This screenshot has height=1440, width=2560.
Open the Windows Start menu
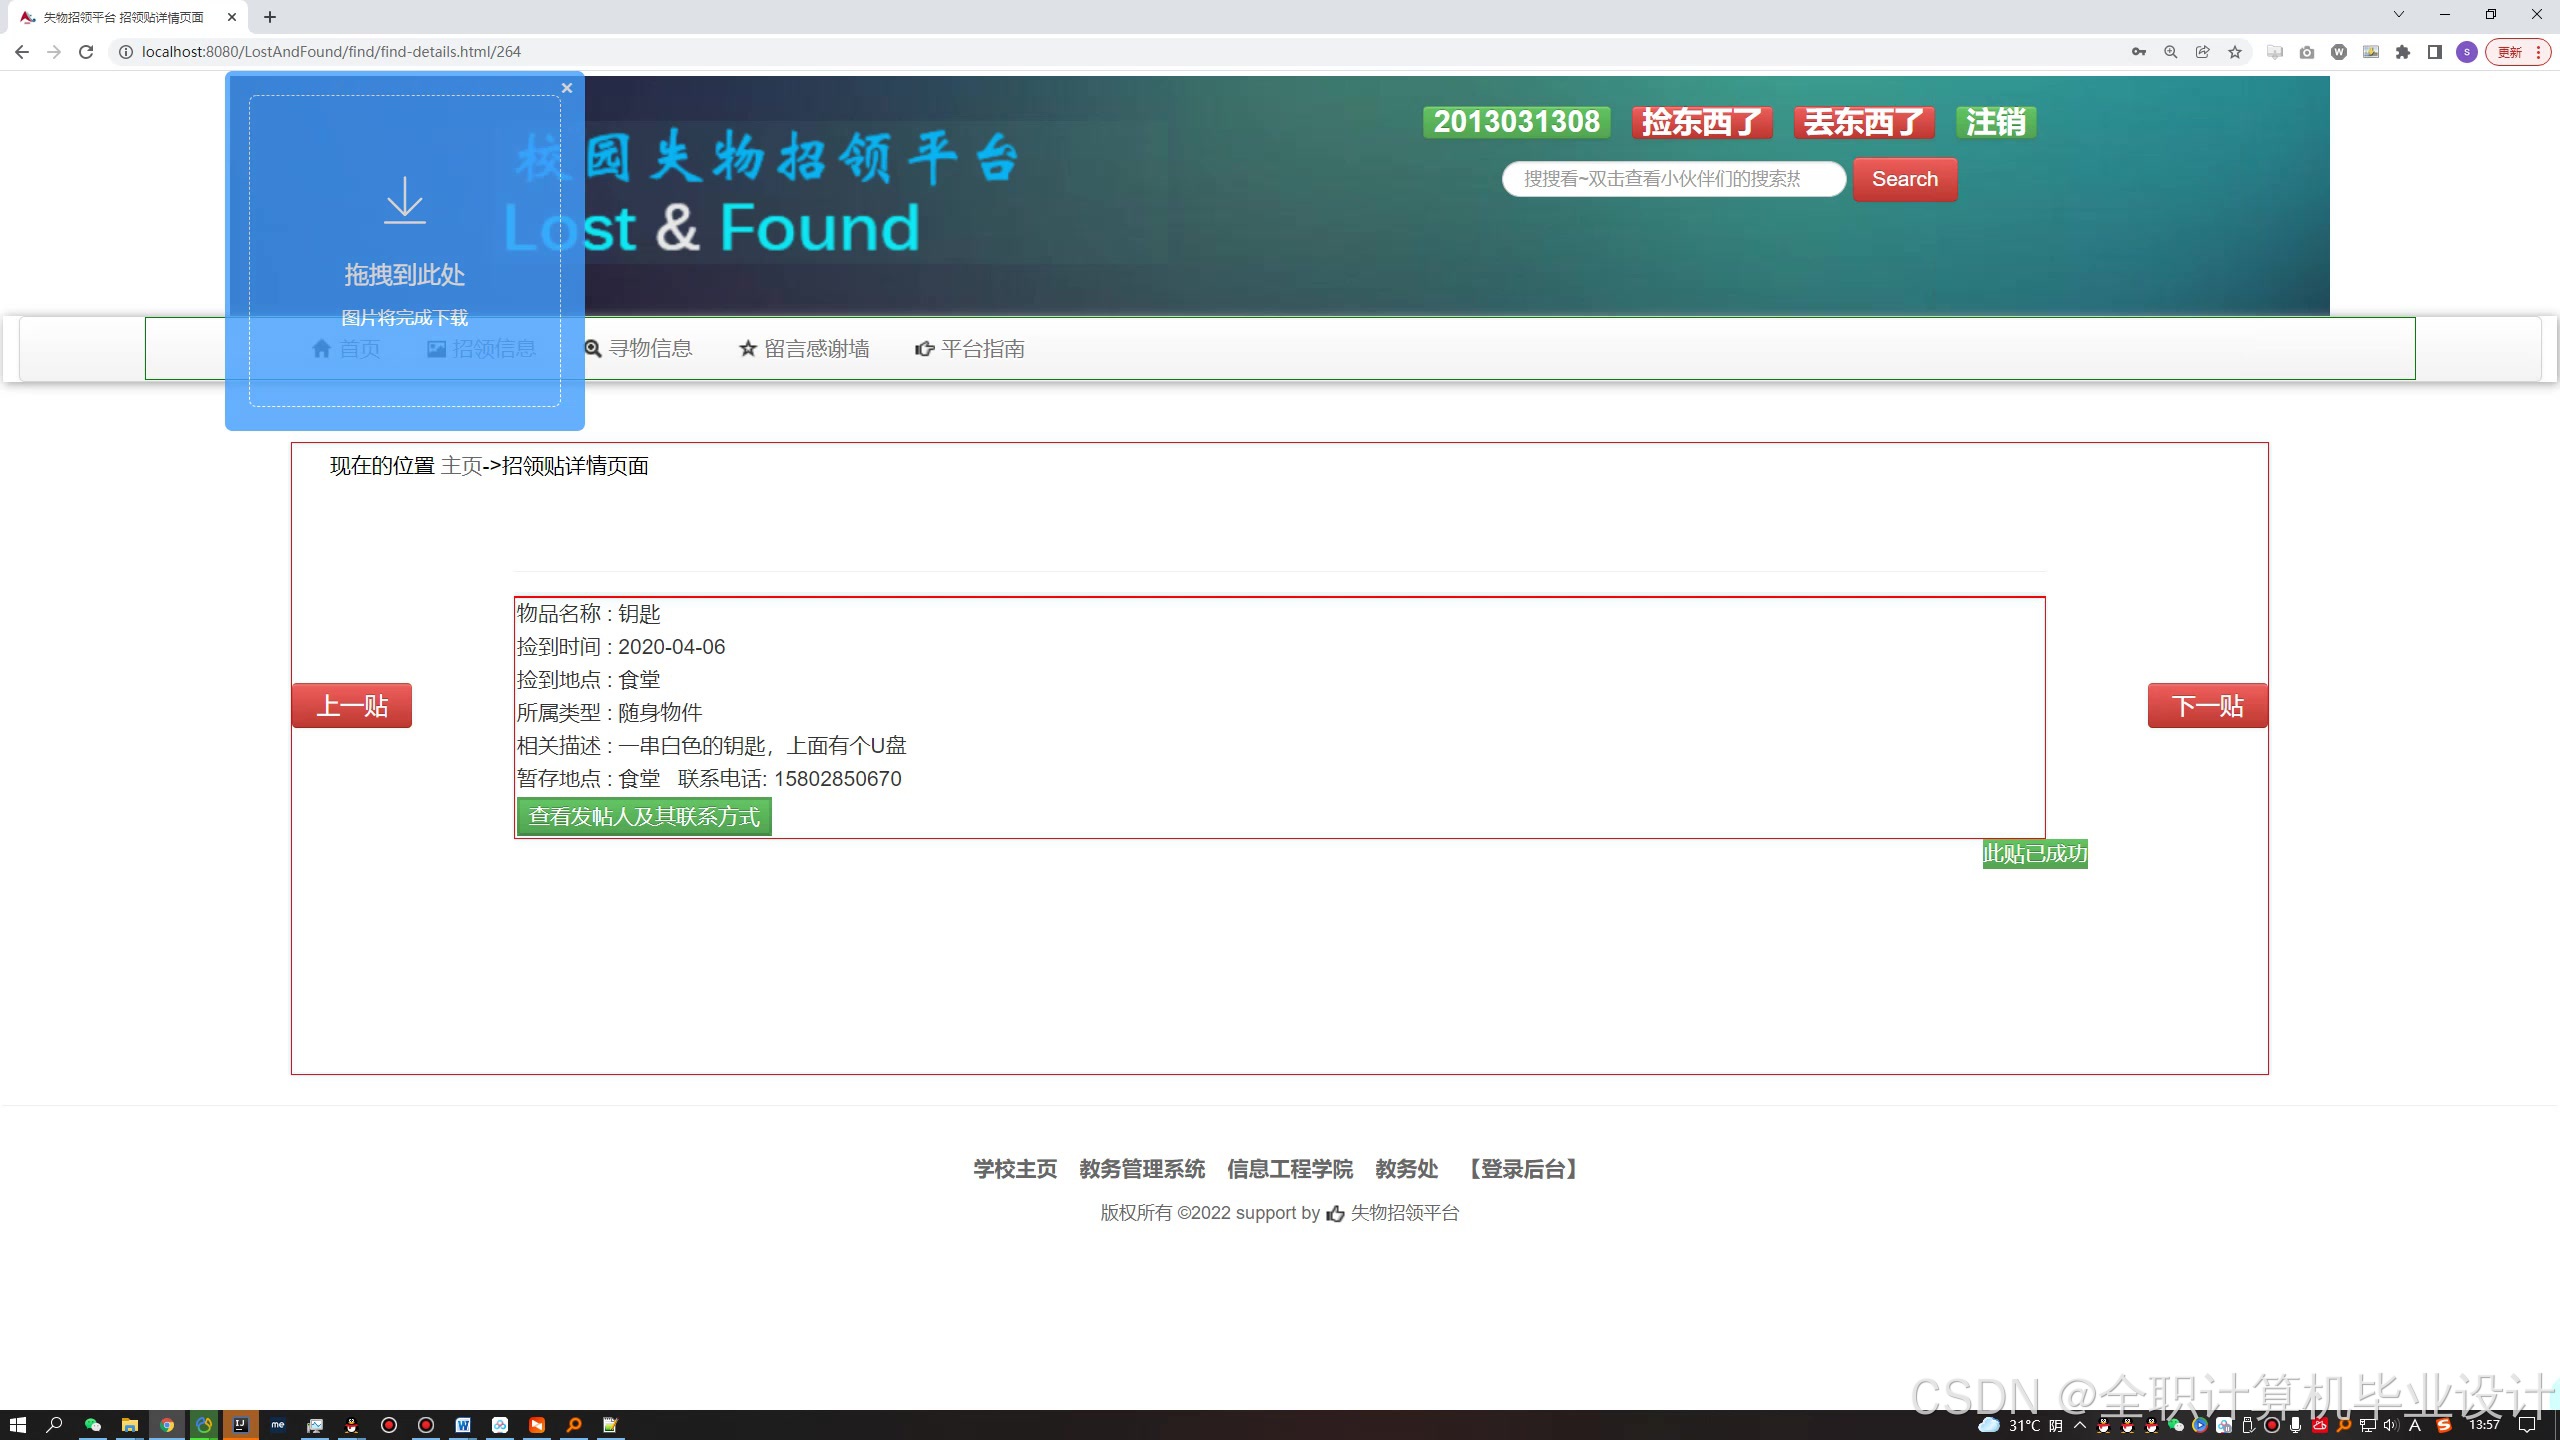pos(17,1425)
